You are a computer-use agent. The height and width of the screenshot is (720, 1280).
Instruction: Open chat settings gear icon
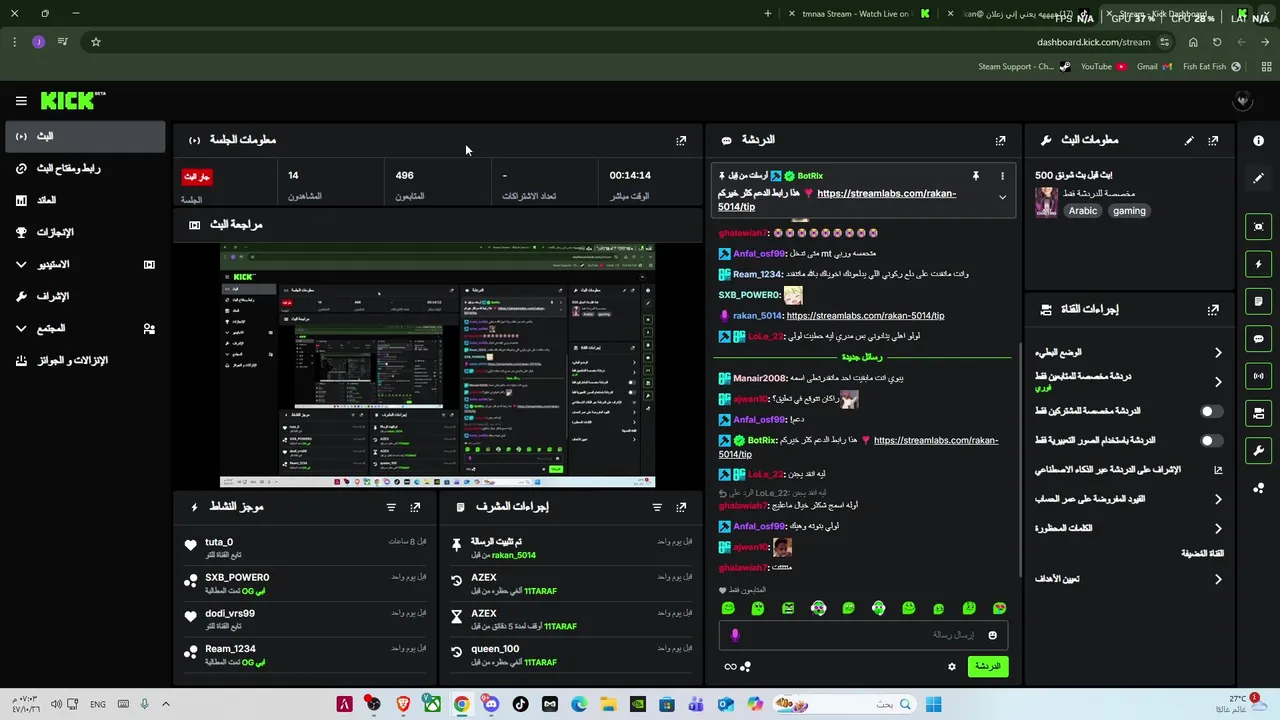[x=952, y=667]
